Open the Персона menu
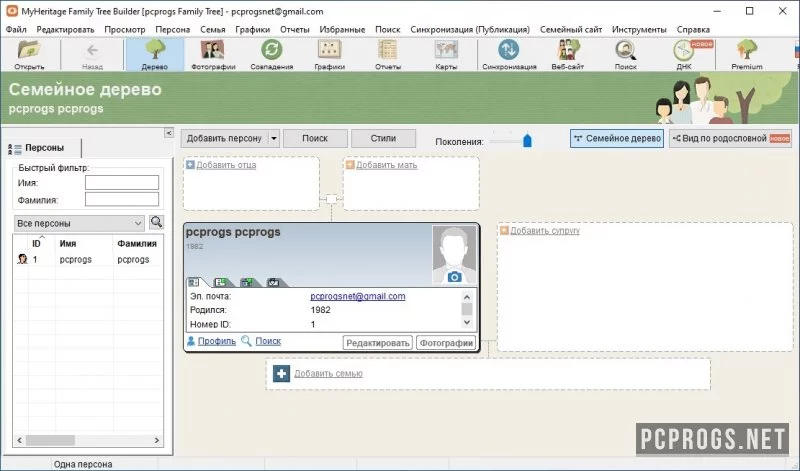This screenshot has width=800, height=471. click(173, 30)
